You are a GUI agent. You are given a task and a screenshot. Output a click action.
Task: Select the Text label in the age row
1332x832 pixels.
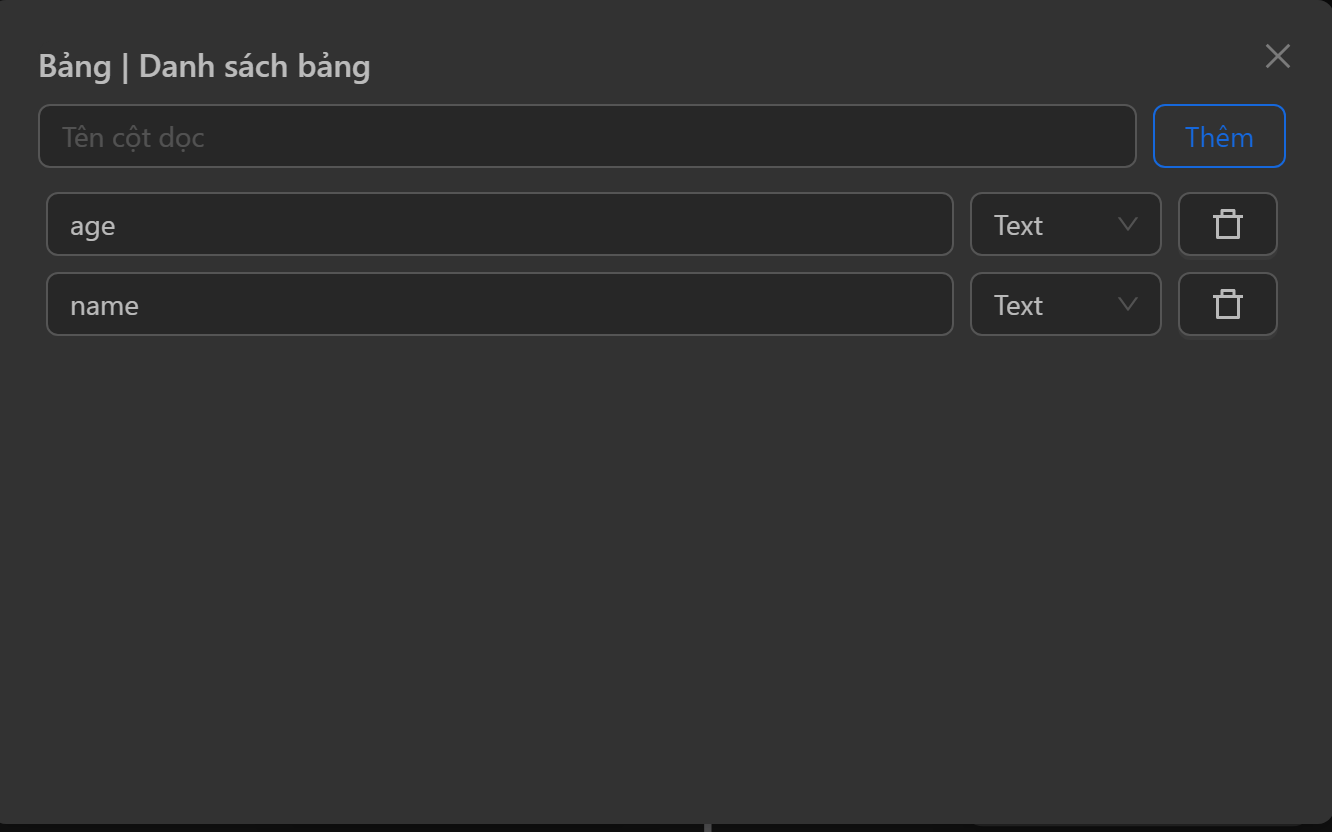coord(1018,226)
